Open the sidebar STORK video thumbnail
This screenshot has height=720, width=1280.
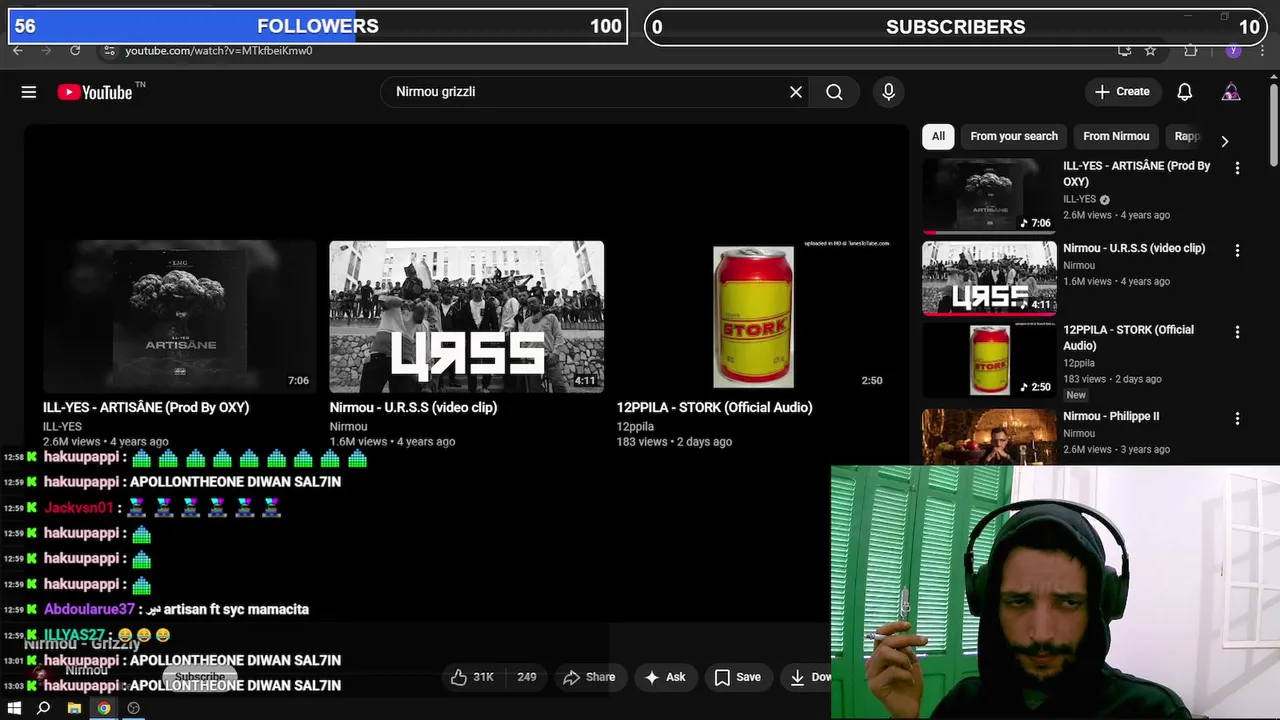pyautogui.click(x=989, y=360)
